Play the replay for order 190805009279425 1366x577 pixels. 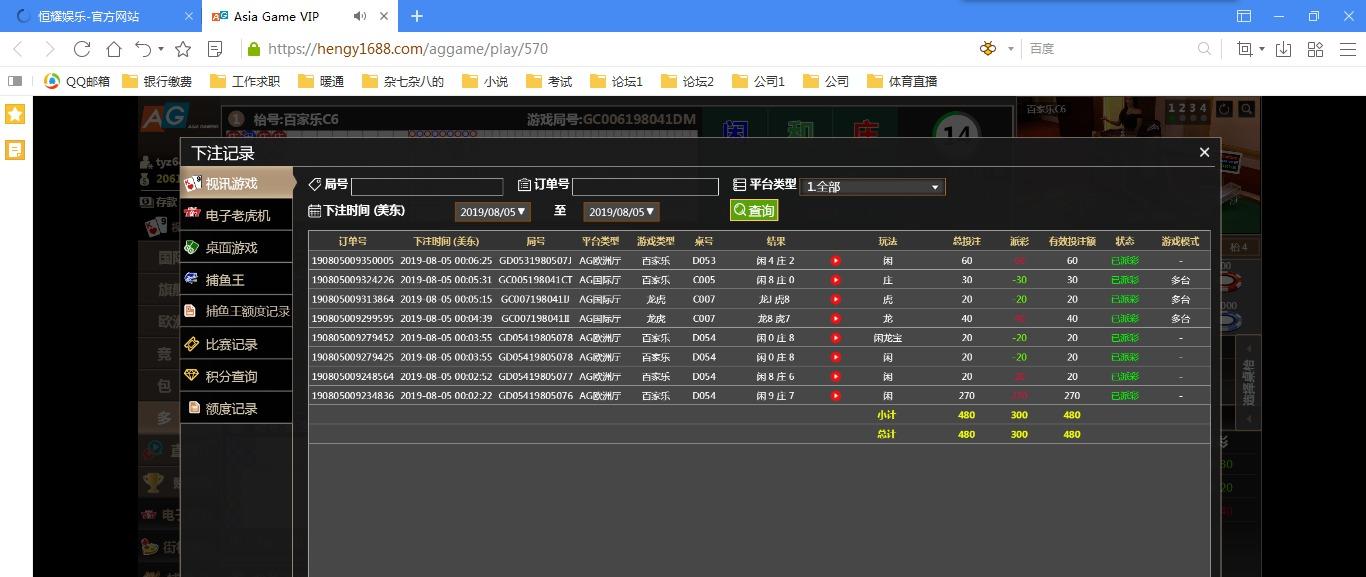pyautogui.click(x=835, y=357)
